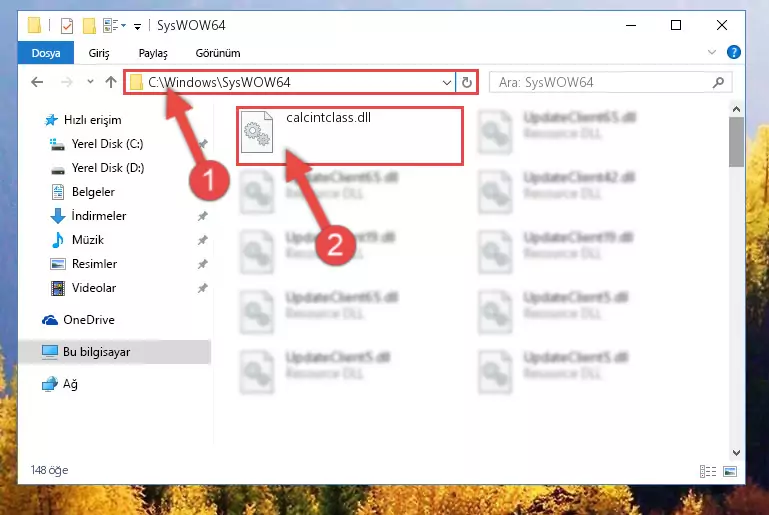Open the Paylaş ribbon tab
769x515 pixels.
click(153, 53)
